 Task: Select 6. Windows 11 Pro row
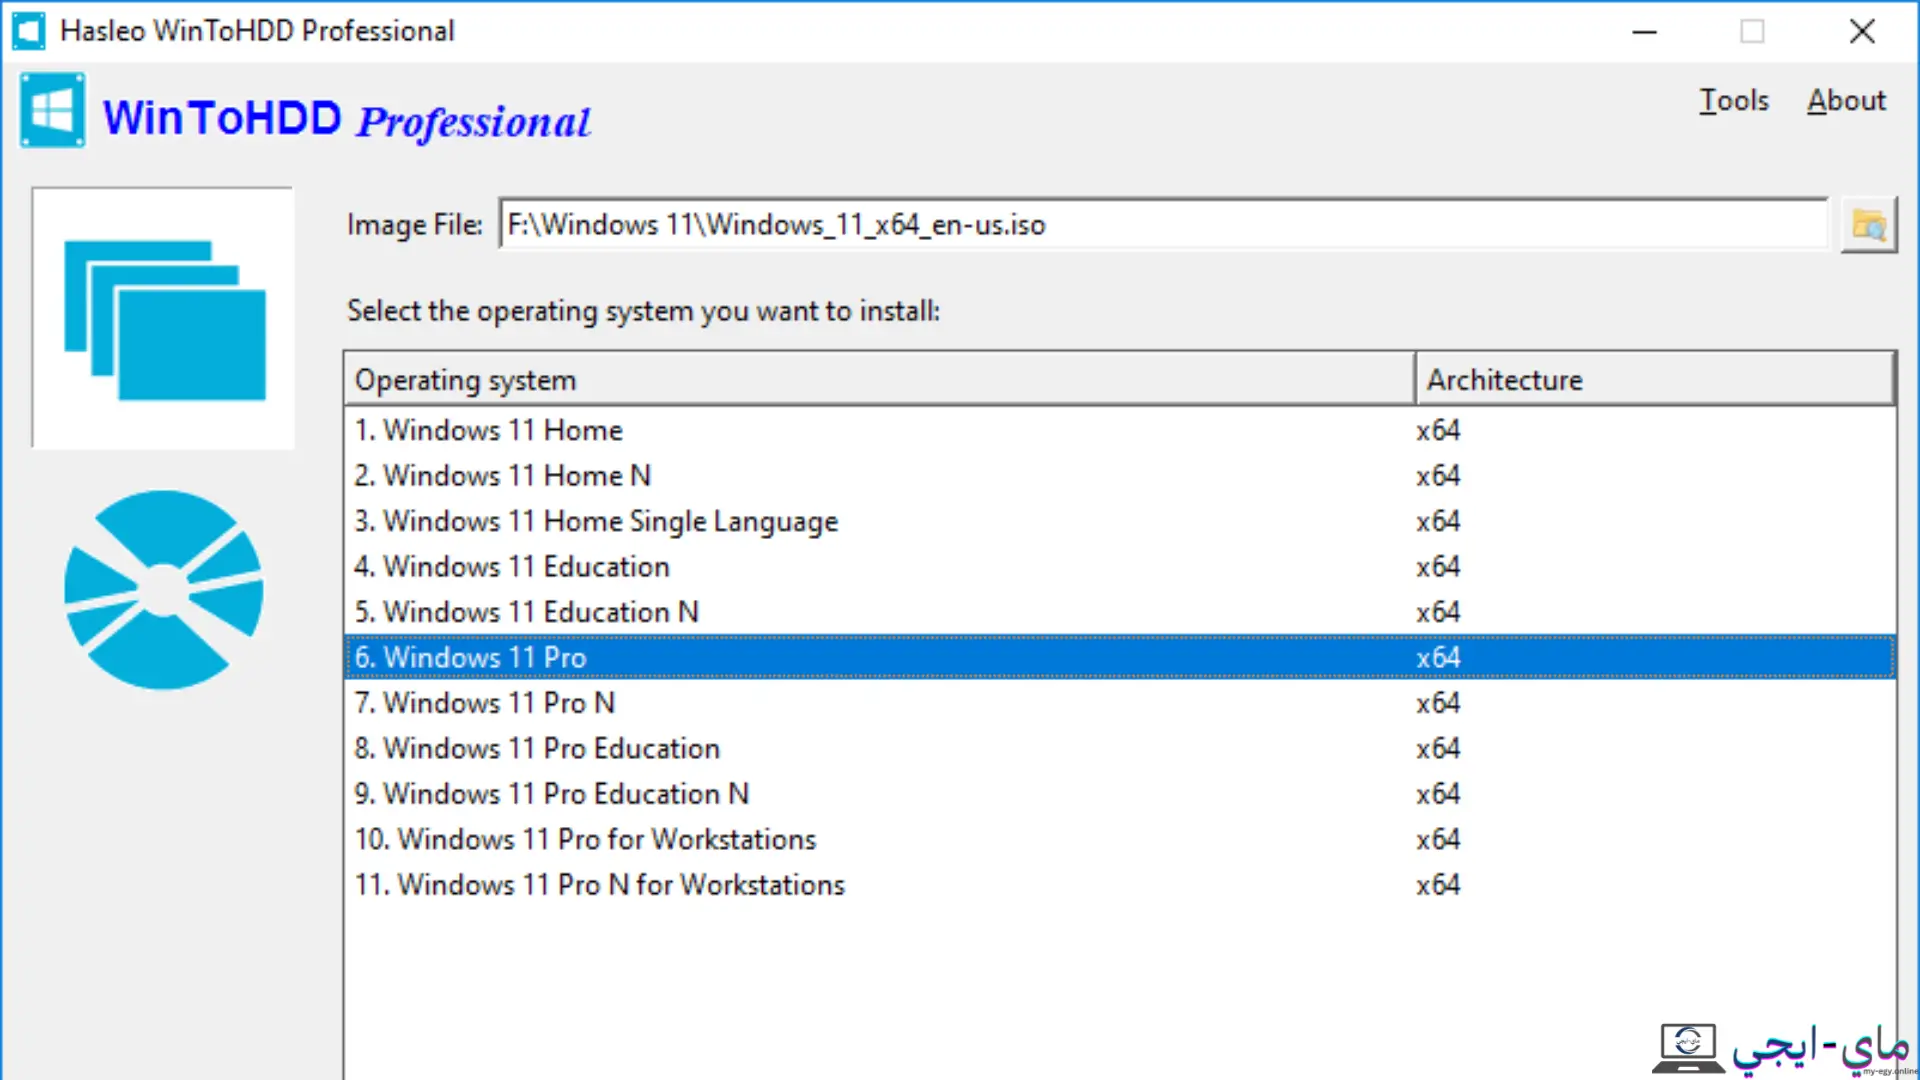click(1119, 657)
